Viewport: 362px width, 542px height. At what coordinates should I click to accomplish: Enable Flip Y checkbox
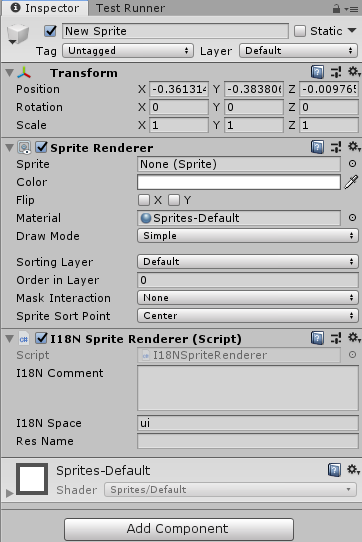[x=174, y=200]
